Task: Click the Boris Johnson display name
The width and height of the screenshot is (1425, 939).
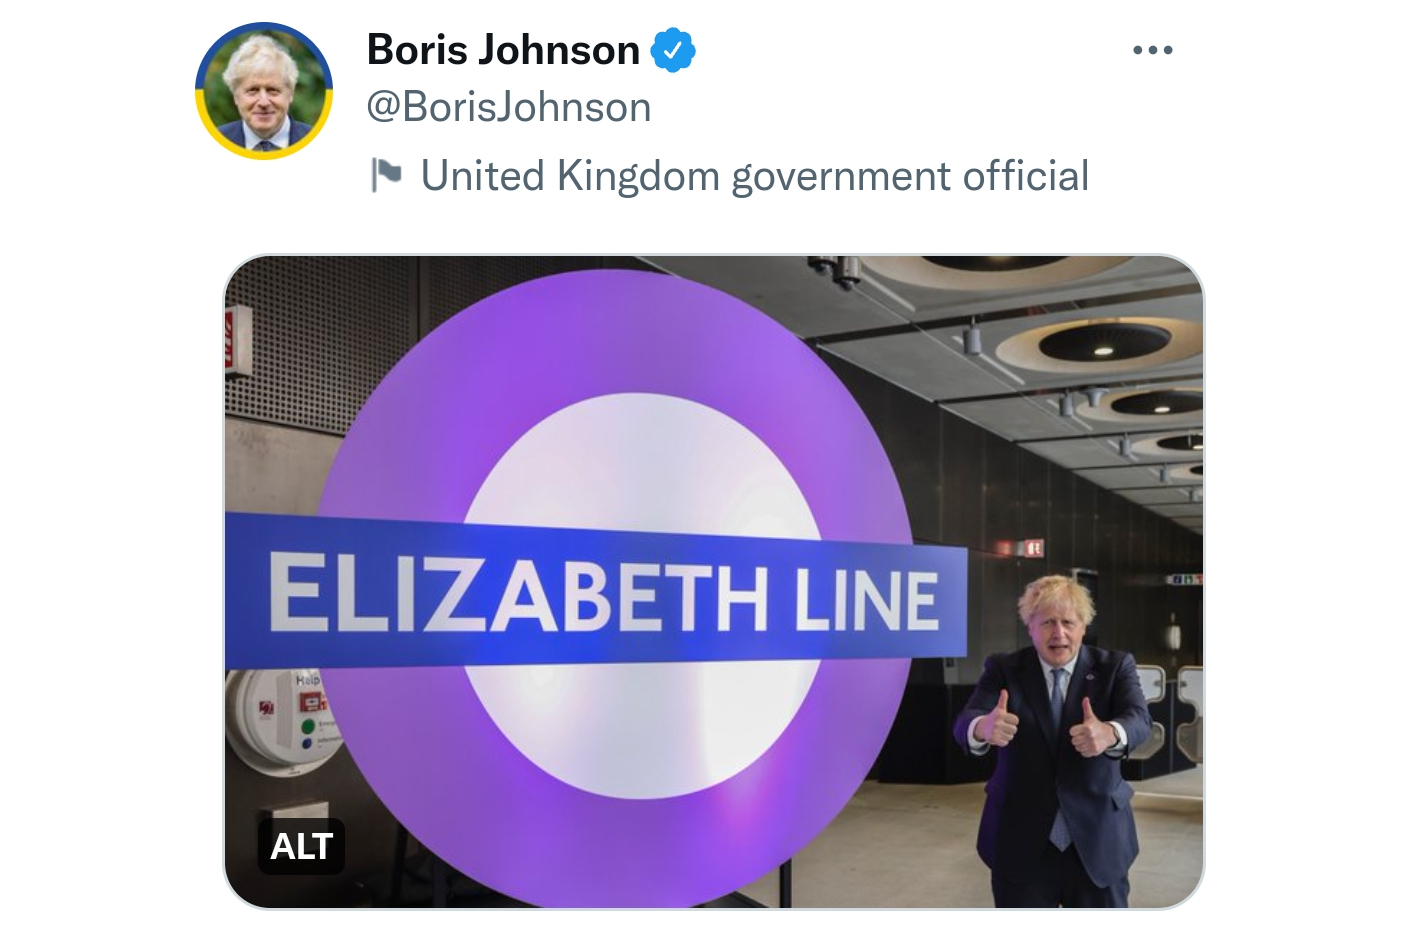Action: (503, 50)
